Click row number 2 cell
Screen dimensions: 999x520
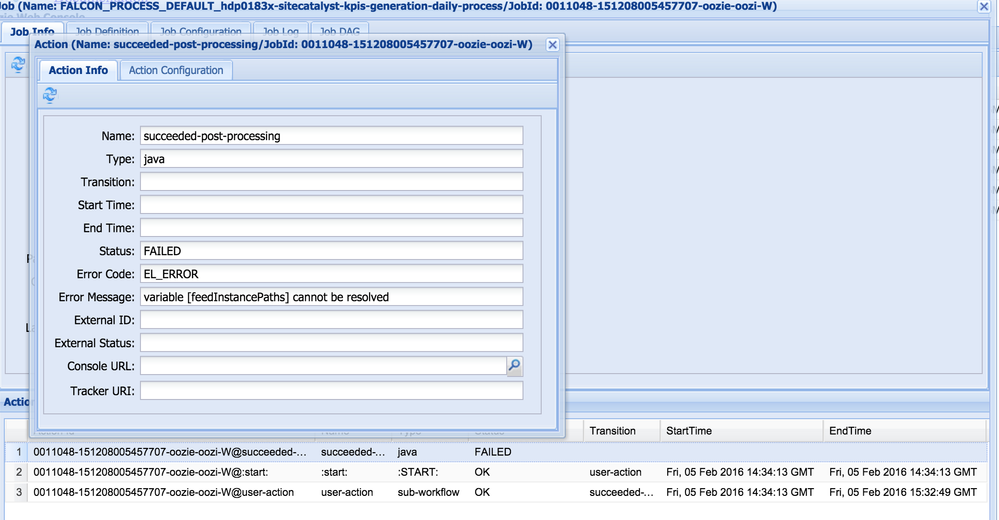pyautogui.click(x=18, y=472)
